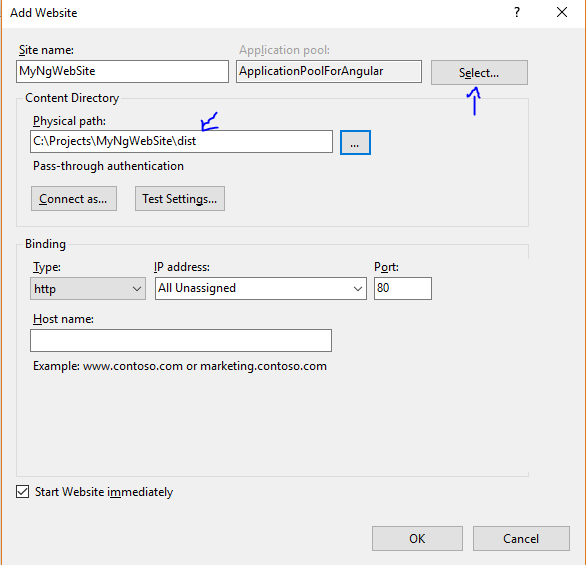The height and width of the screenshot is (565, 586).
Task: Click the Start Website immediately label text
Action: pyautogui.click(x=104, y=492)
